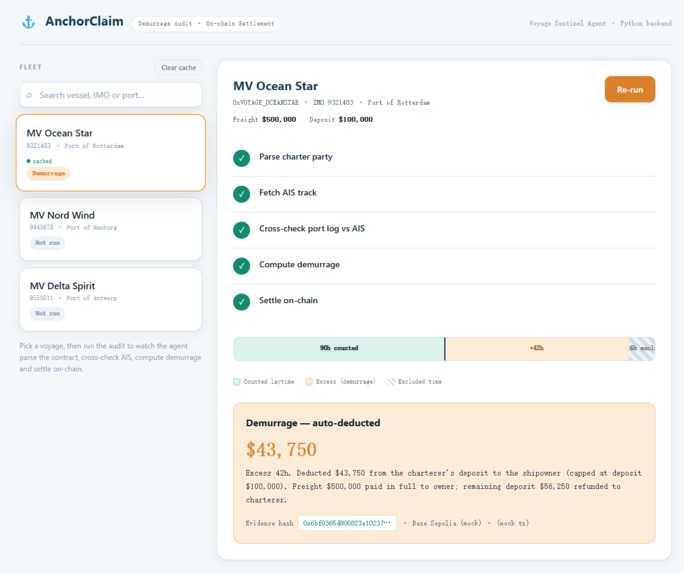The image size is (684, 573).
Task: Click the 6h excluded hatched bar segment
Action: (x=642, y=348)
